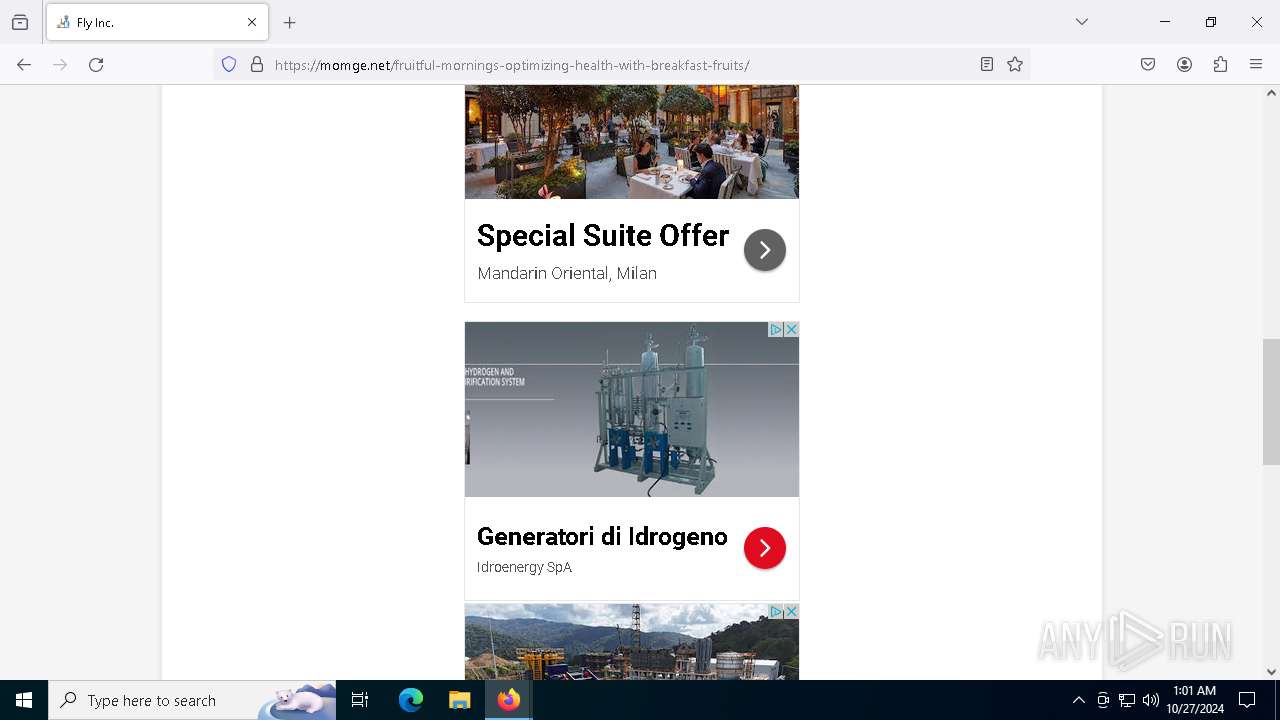The image size is (1280, 720).
Task: Show hidden system tray icons
Action: (x=1078, y=700)
